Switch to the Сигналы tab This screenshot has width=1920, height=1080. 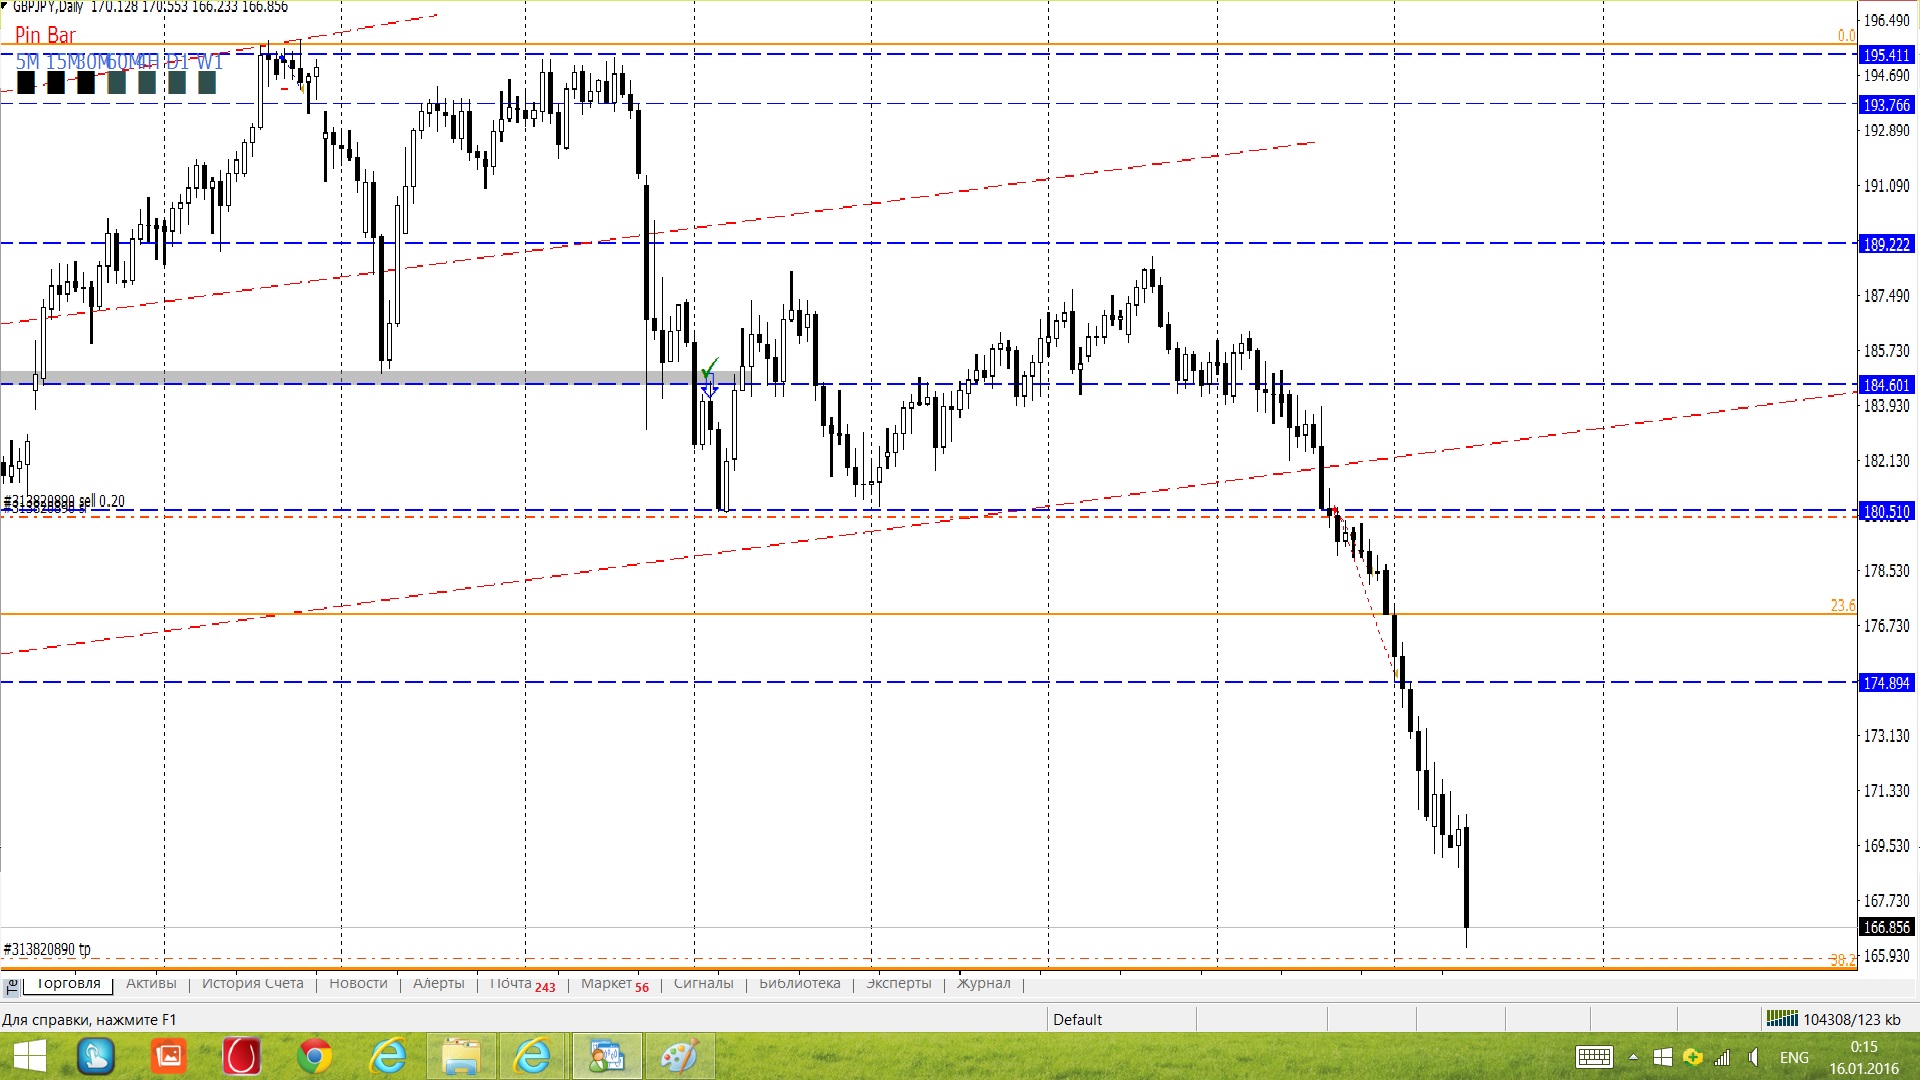point(703,983)
